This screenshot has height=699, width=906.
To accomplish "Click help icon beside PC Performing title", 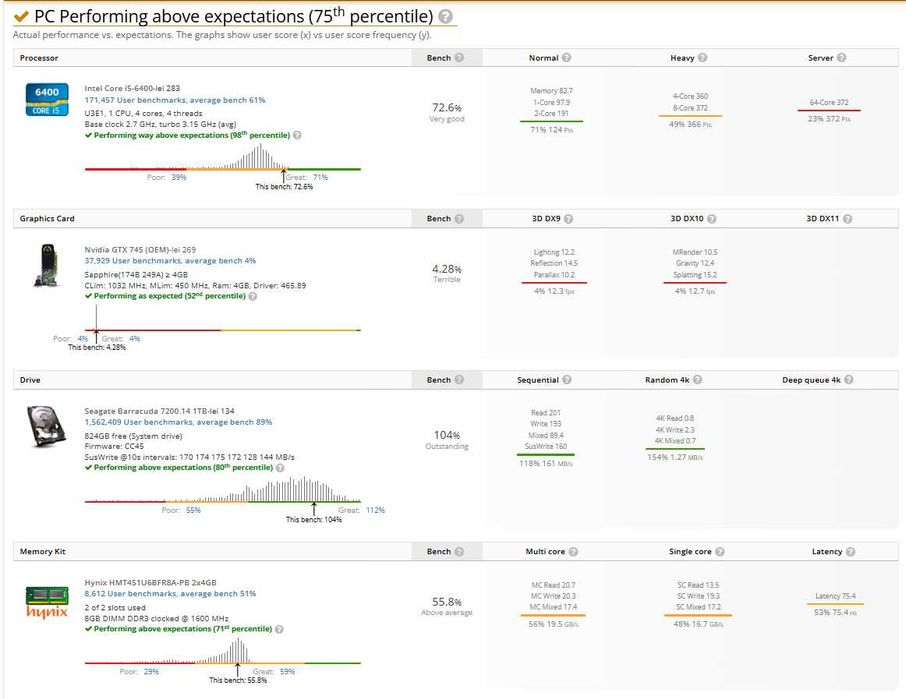I will coord(445,17).
